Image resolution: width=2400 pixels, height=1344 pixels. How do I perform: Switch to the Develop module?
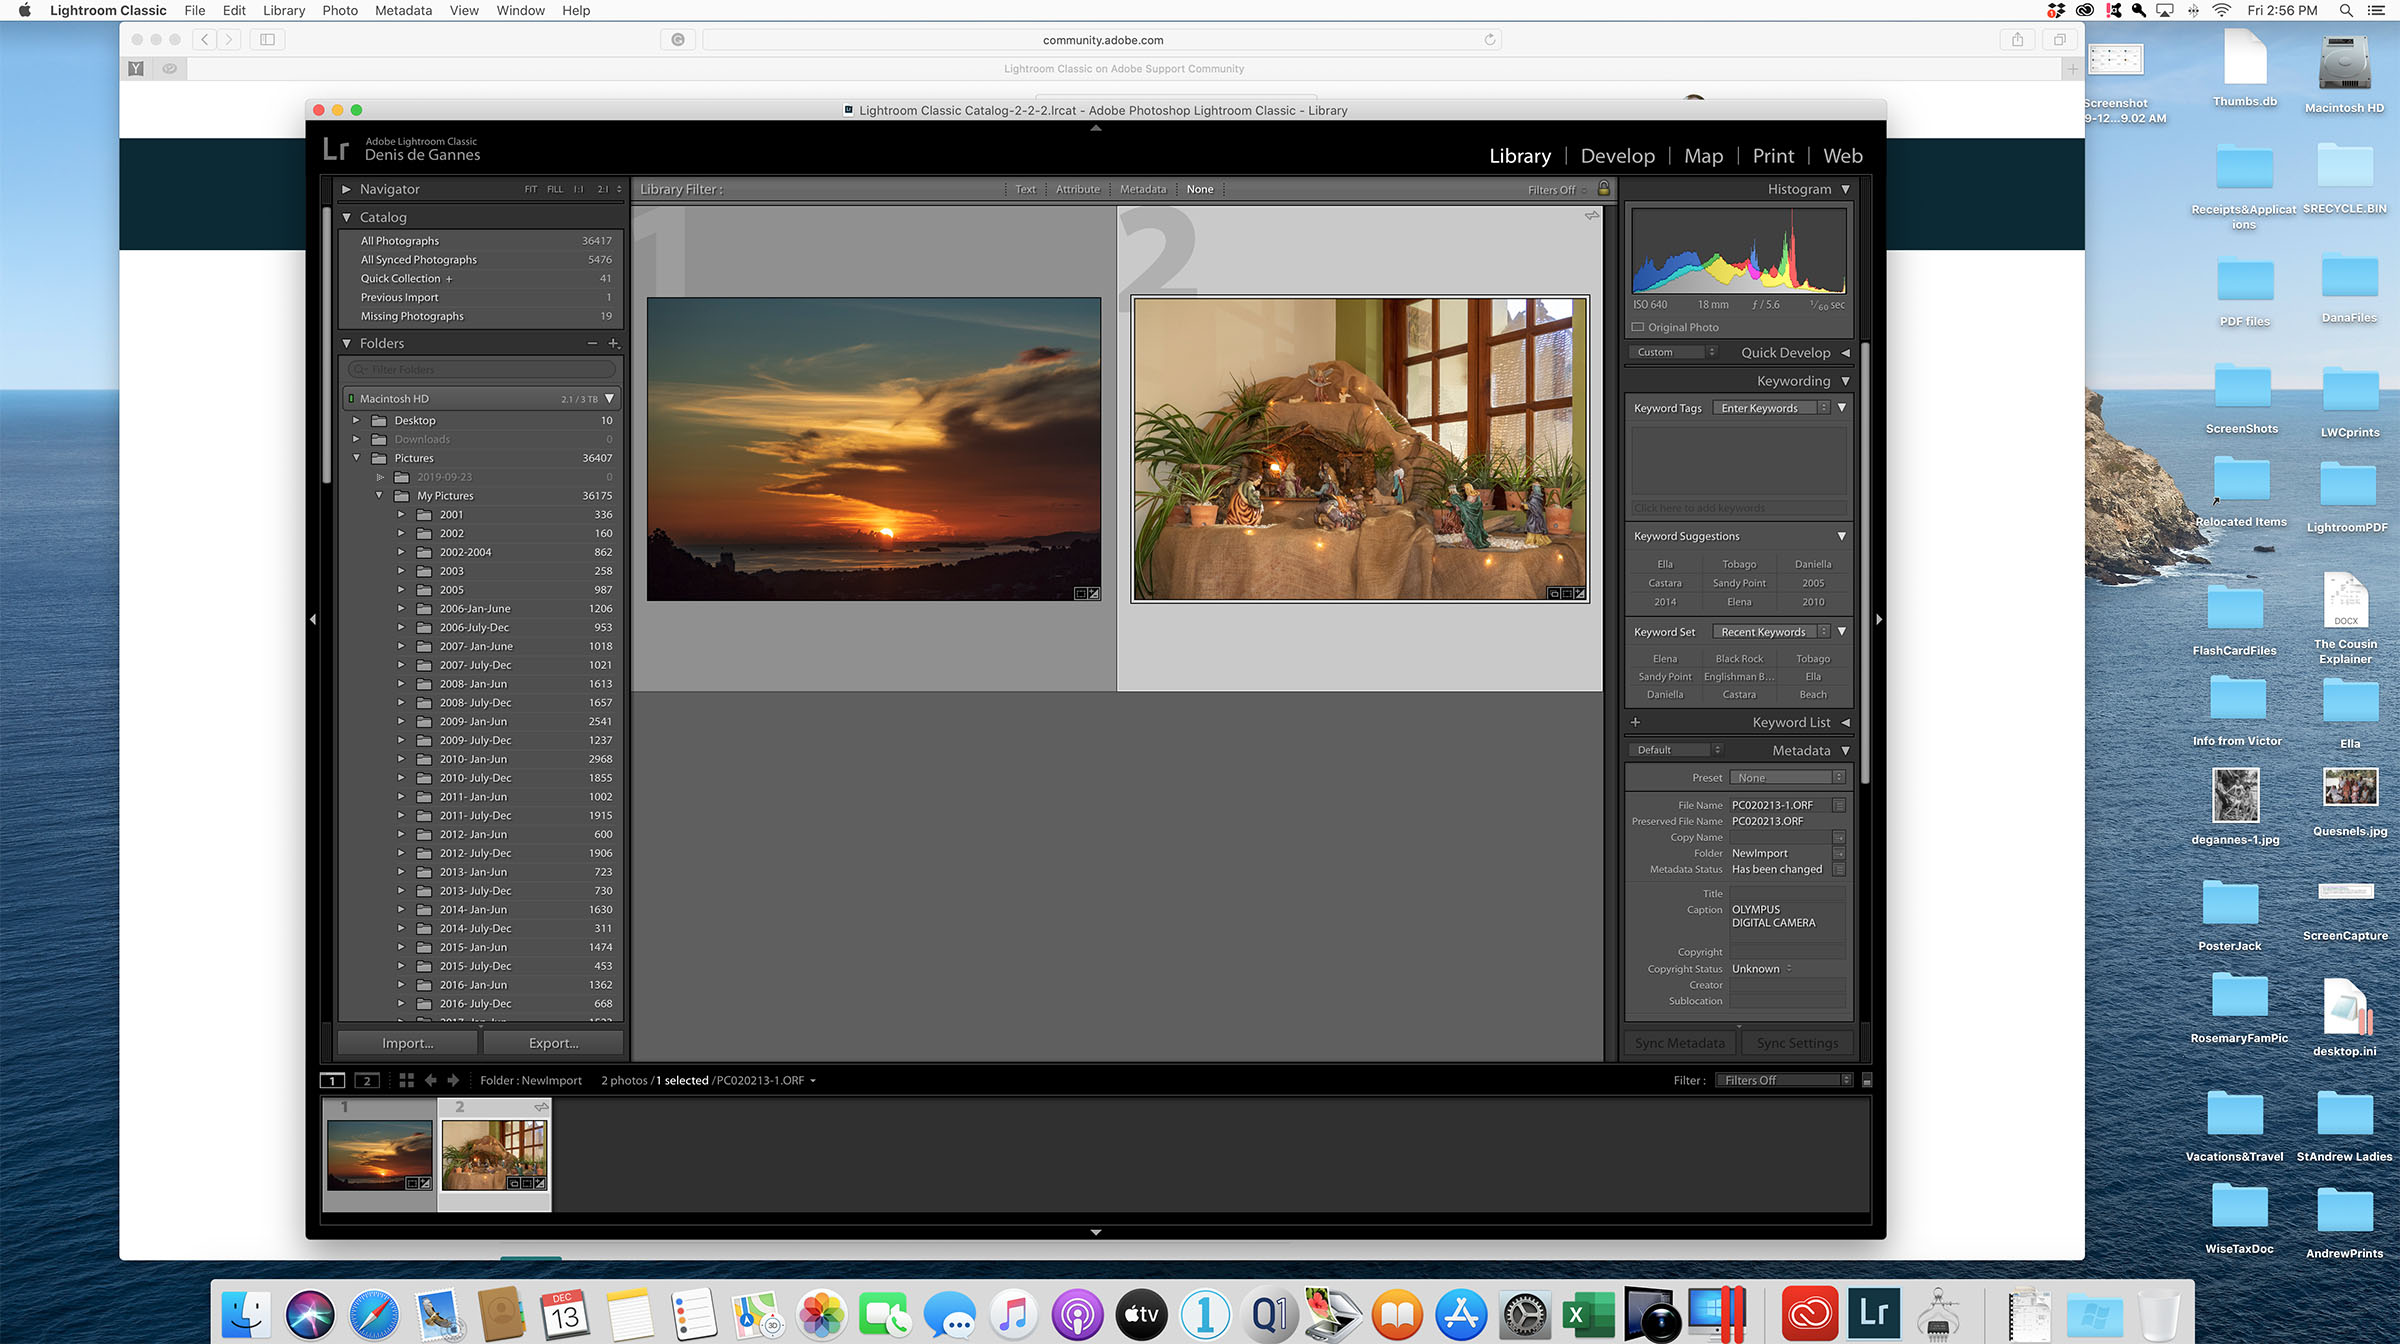click(1617, 156)
